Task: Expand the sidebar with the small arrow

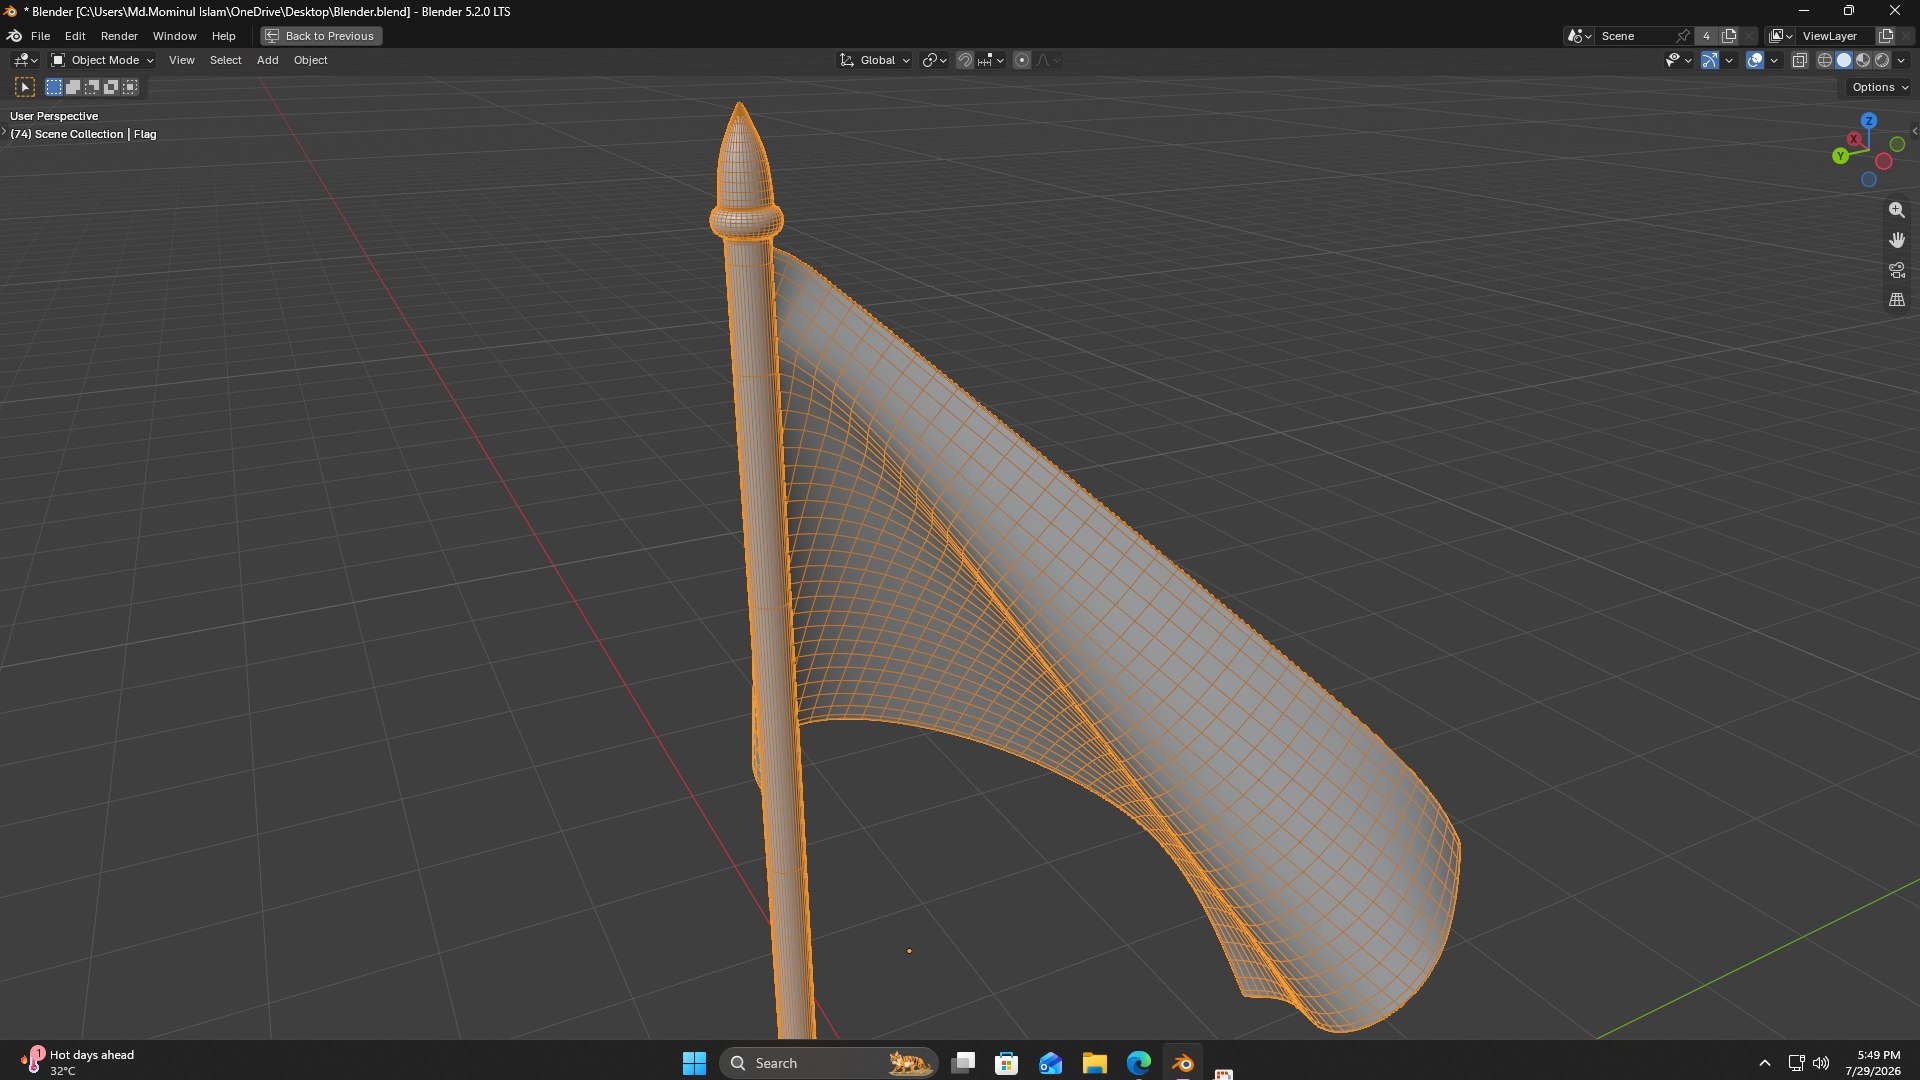Action: coord(1914,131)
